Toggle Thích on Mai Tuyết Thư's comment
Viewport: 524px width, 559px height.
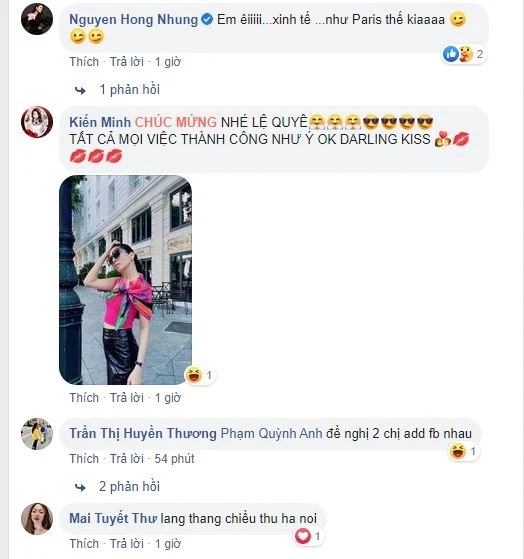[84, 544]
